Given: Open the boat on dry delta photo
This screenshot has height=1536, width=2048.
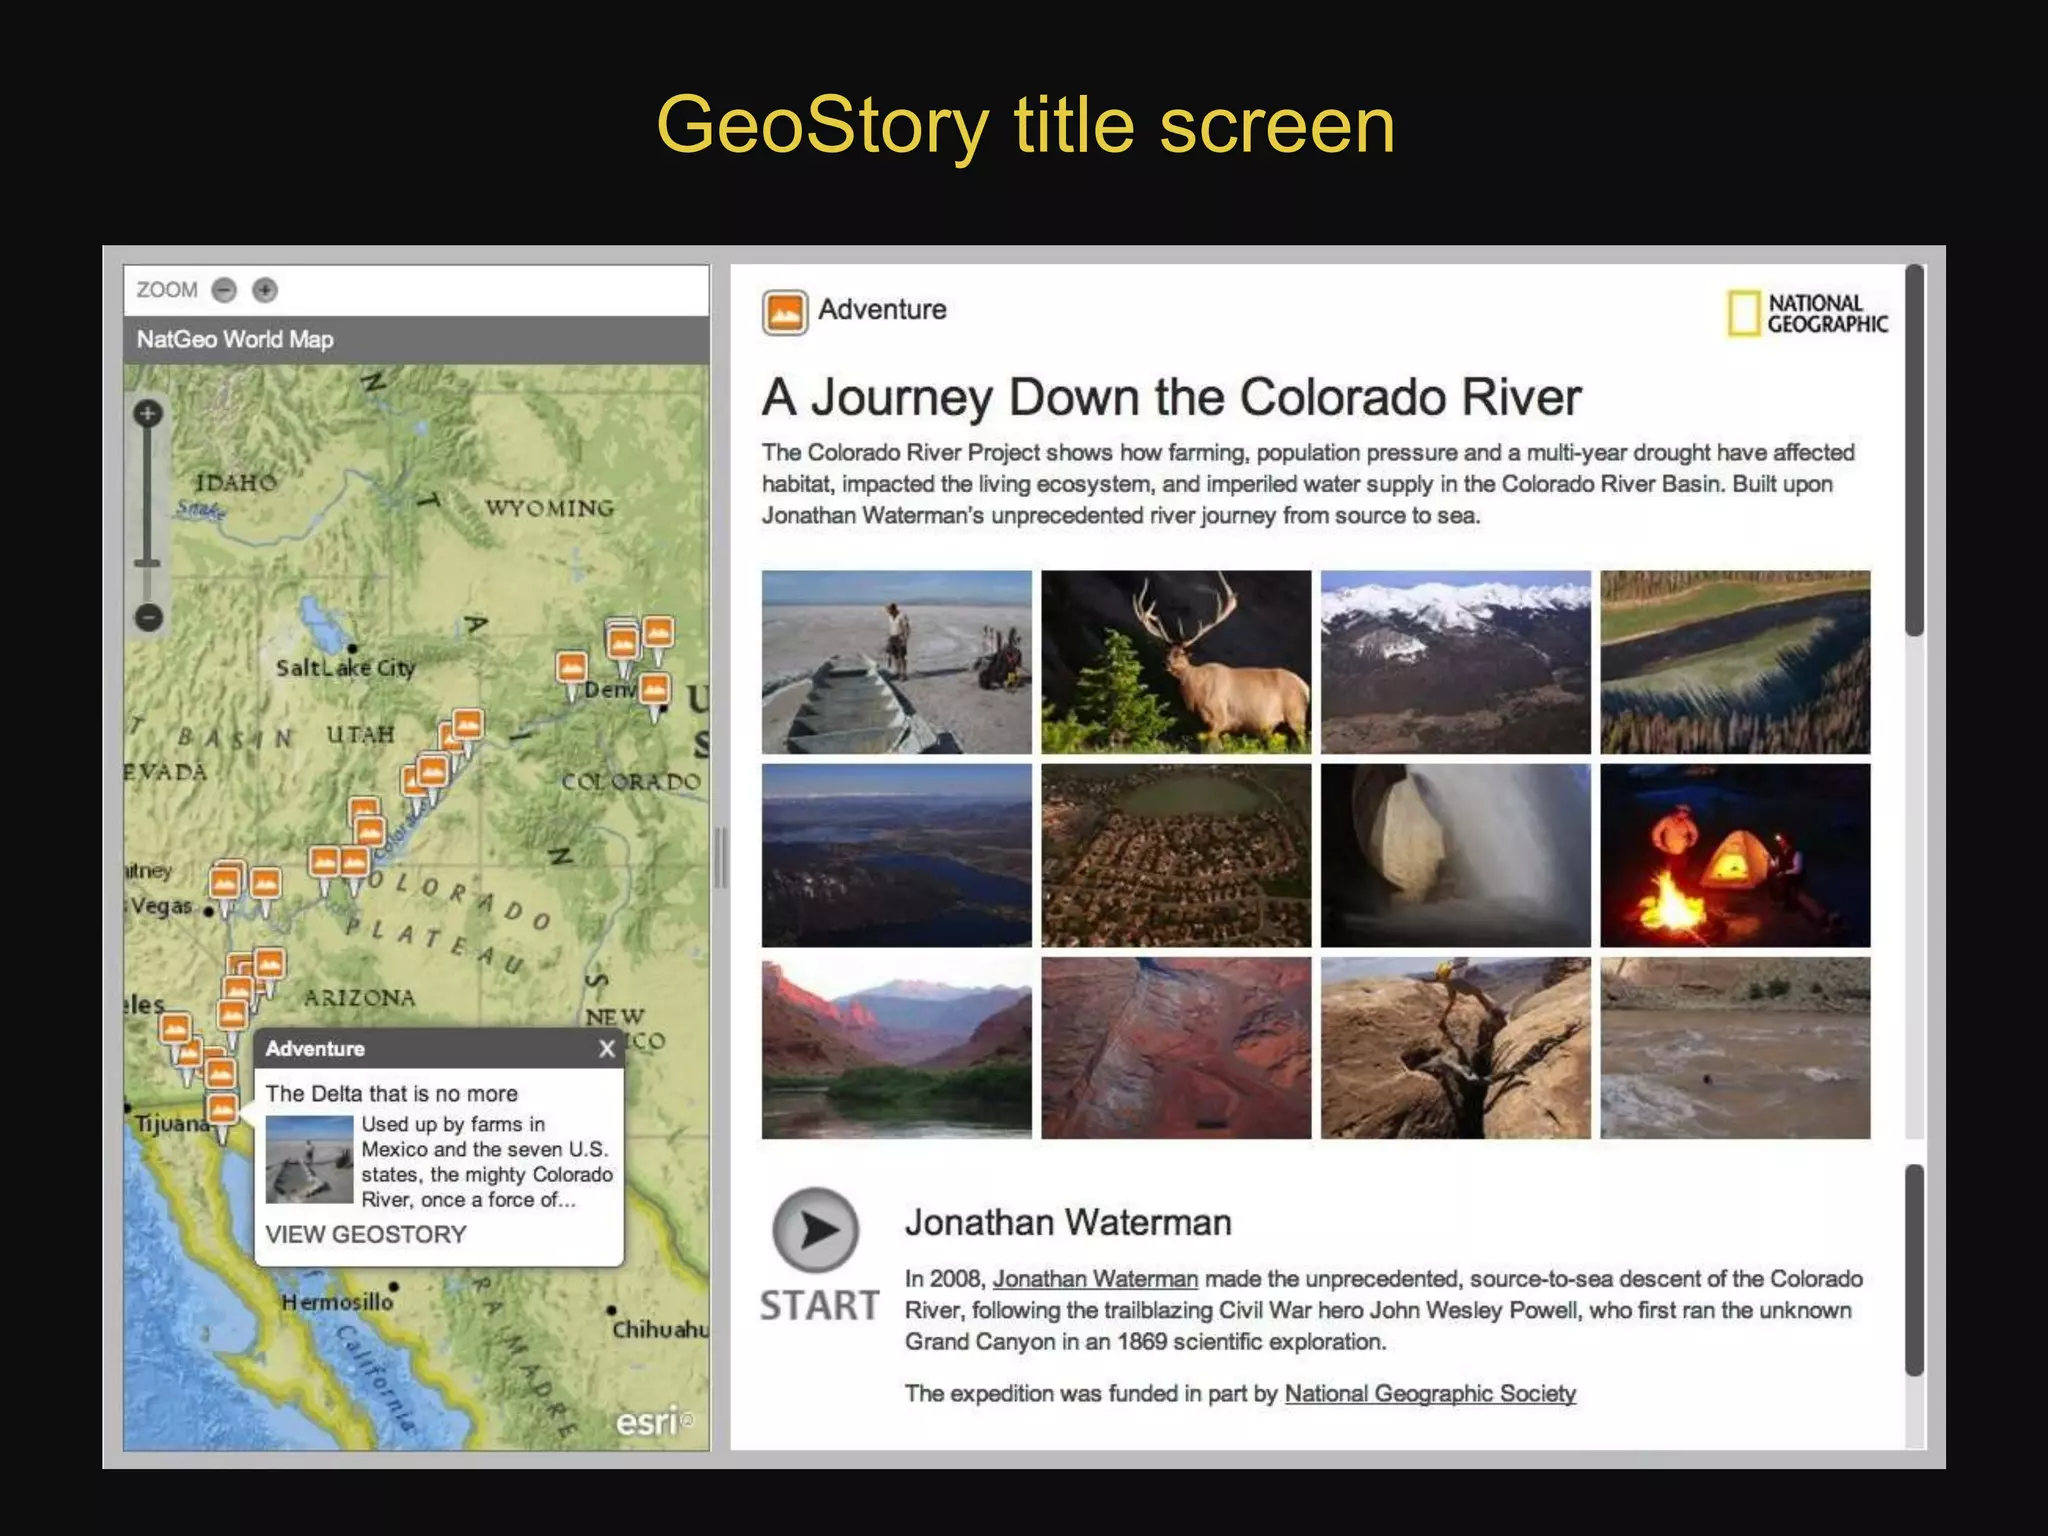Looking at the screenshot, I should pyautogui.click(x=896, y=662).
